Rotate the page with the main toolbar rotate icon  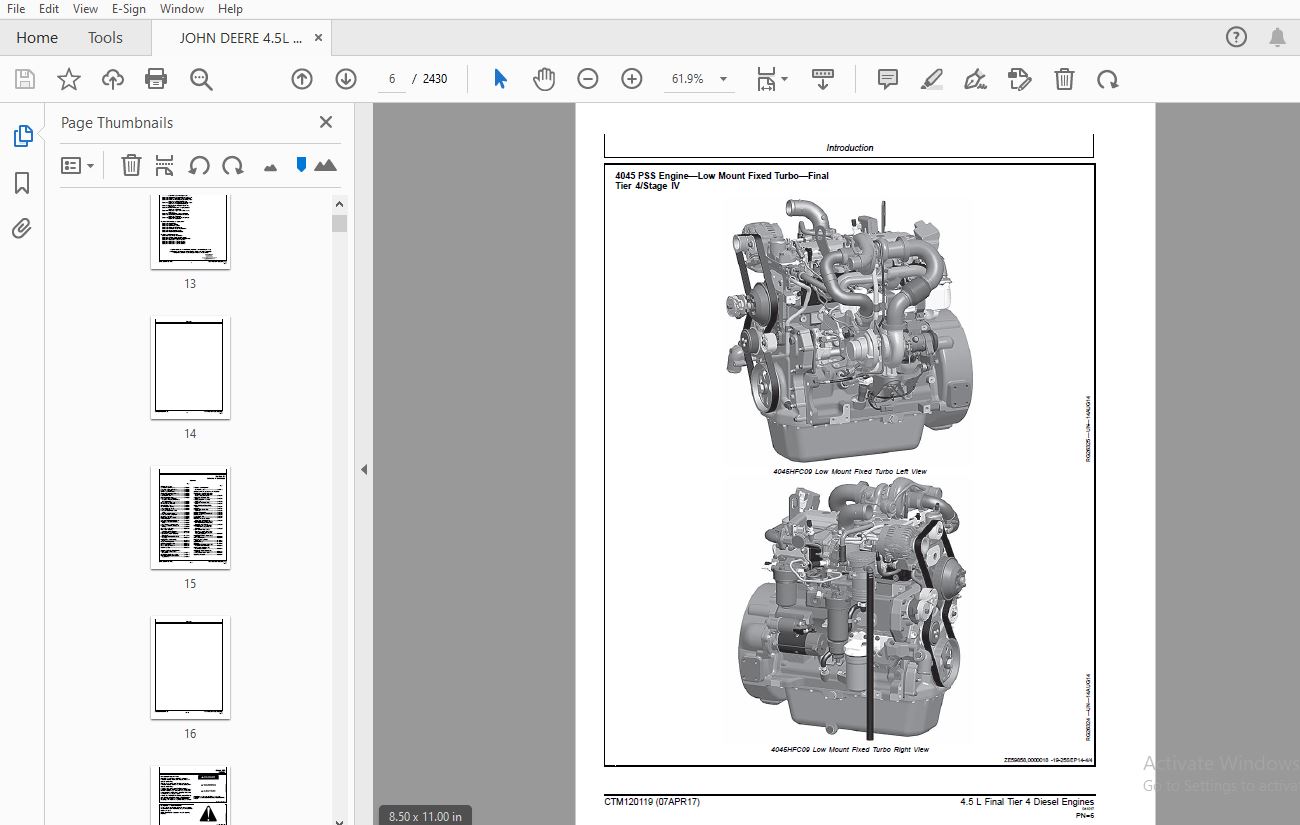pyautogui.click(x=1107, y=79)
